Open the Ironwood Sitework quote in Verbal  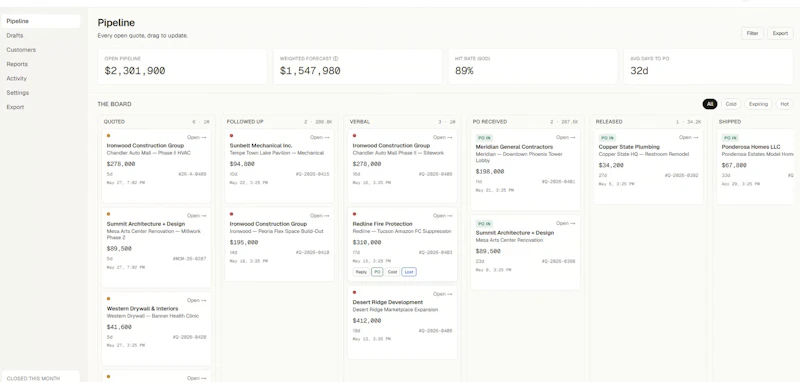pos(443,137)
